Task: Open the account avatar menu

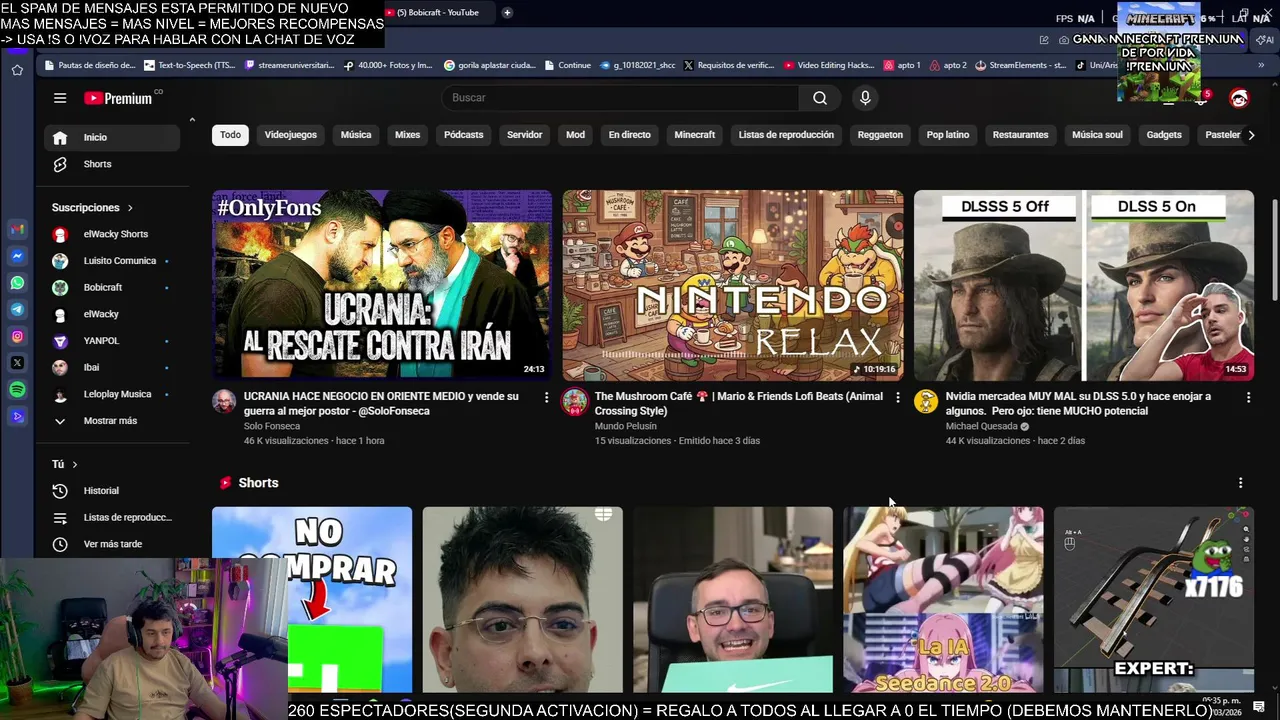Action: pos(1239,98)
